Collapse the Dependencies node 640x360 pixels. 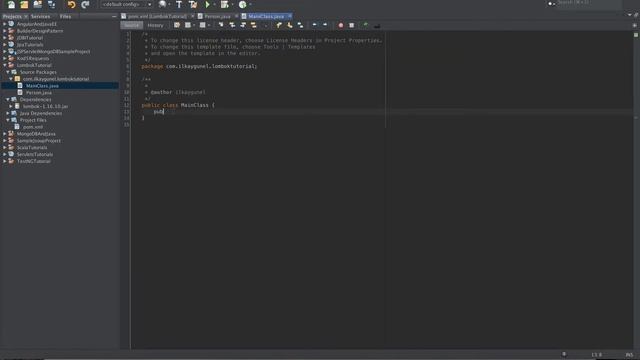(8, 100)
